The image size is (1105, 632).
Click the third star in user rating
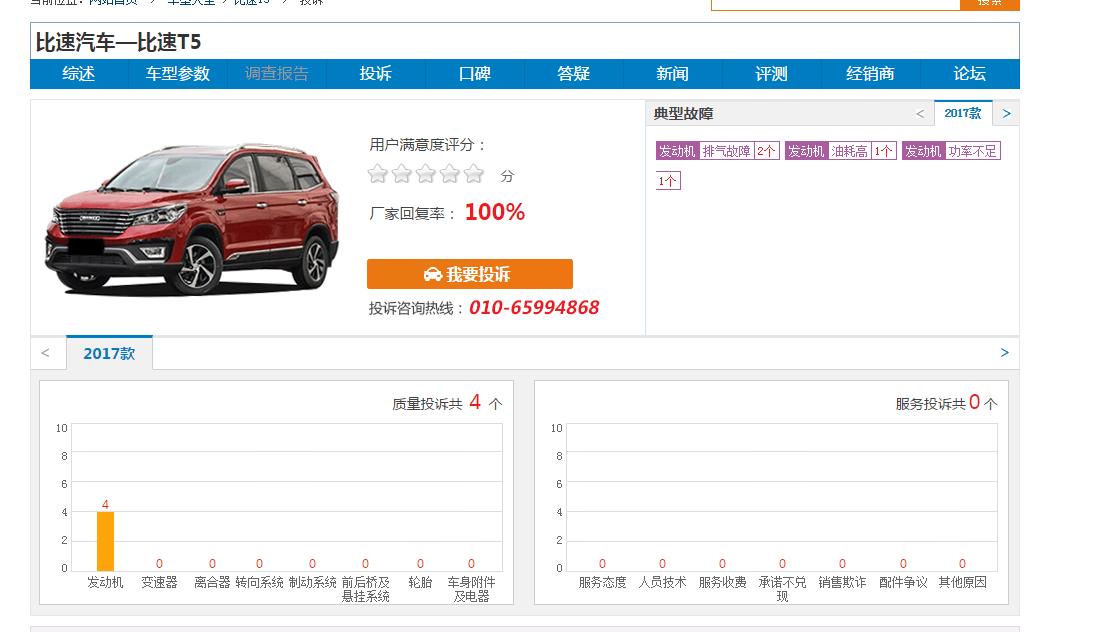click(426, 173)
